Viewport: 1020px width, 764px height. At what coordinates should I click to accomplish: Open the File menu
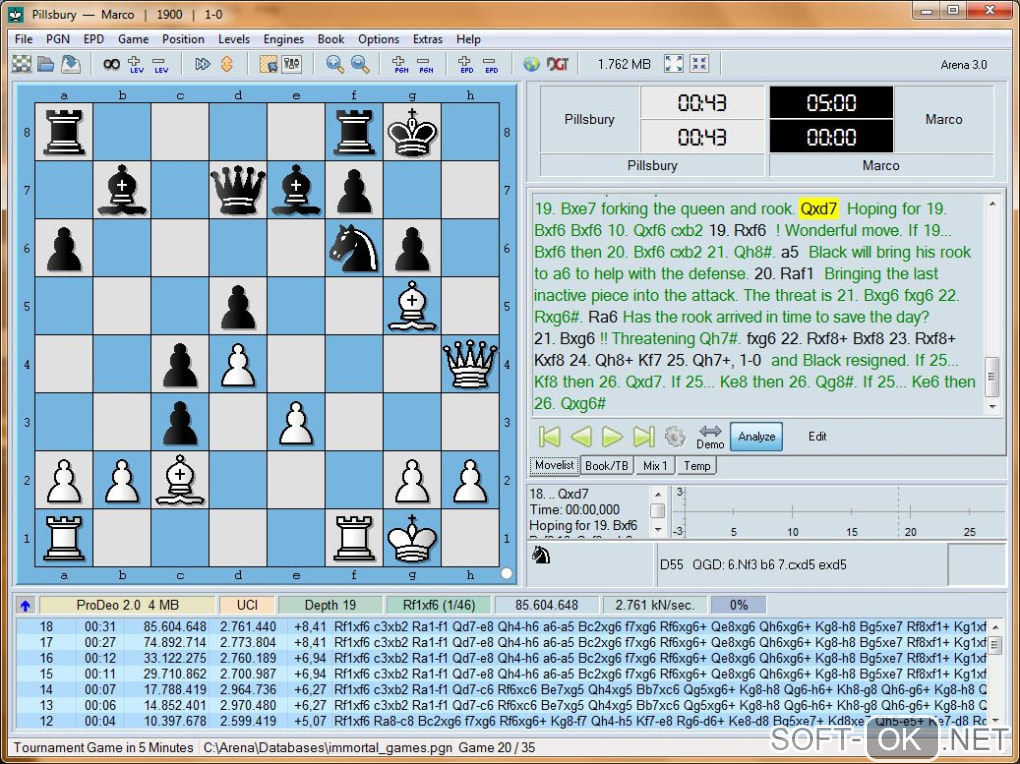tap(23, 39)
